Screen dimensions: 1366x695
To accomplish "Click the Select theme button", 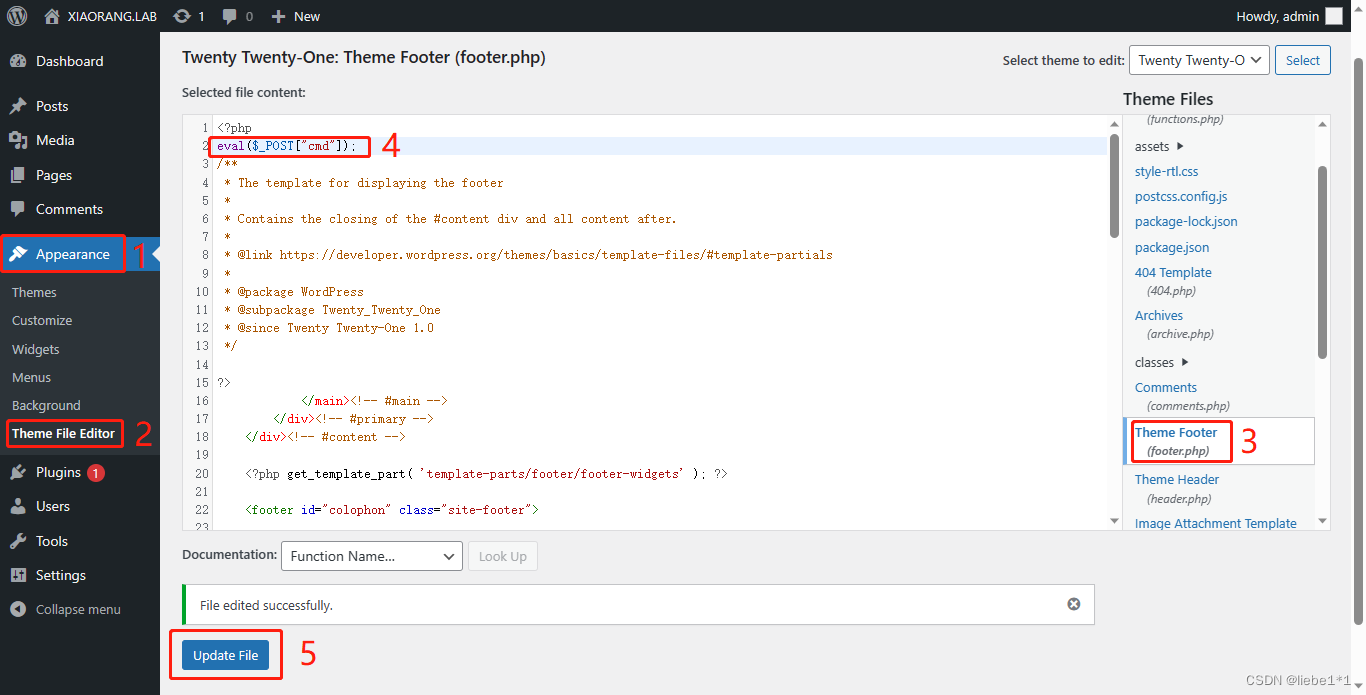I will pyautogui.click(x=1303, y=60).
